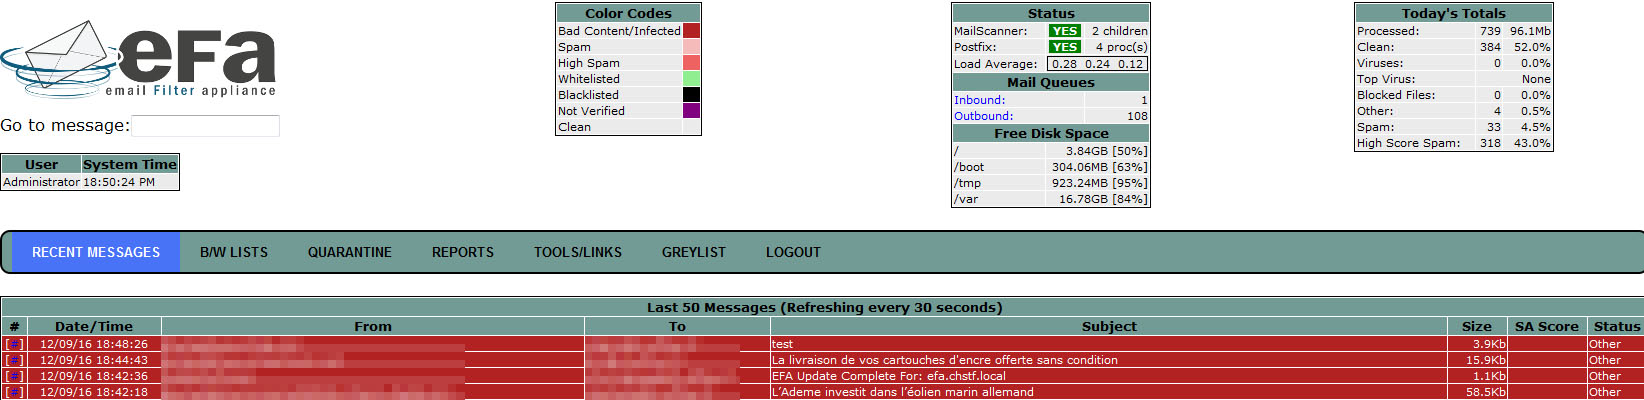Open the B/W Lists menu
Screen dimensions: 1644x400
234,252
